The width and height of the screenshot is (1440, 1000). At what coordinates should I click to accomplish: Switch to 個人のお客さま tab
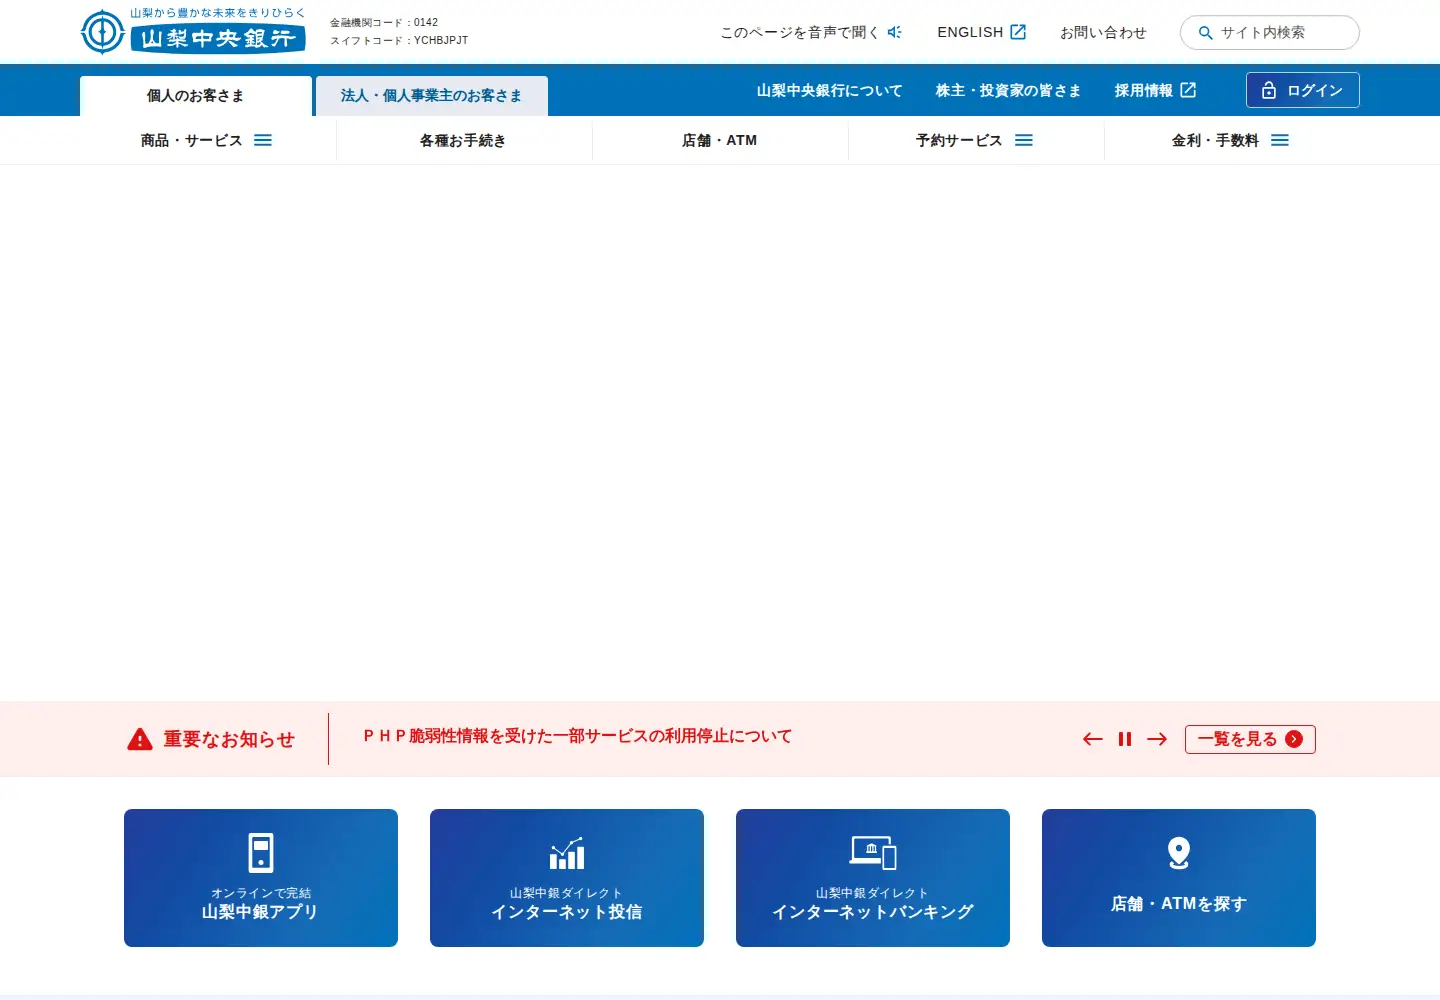click(x=196, y=96)
